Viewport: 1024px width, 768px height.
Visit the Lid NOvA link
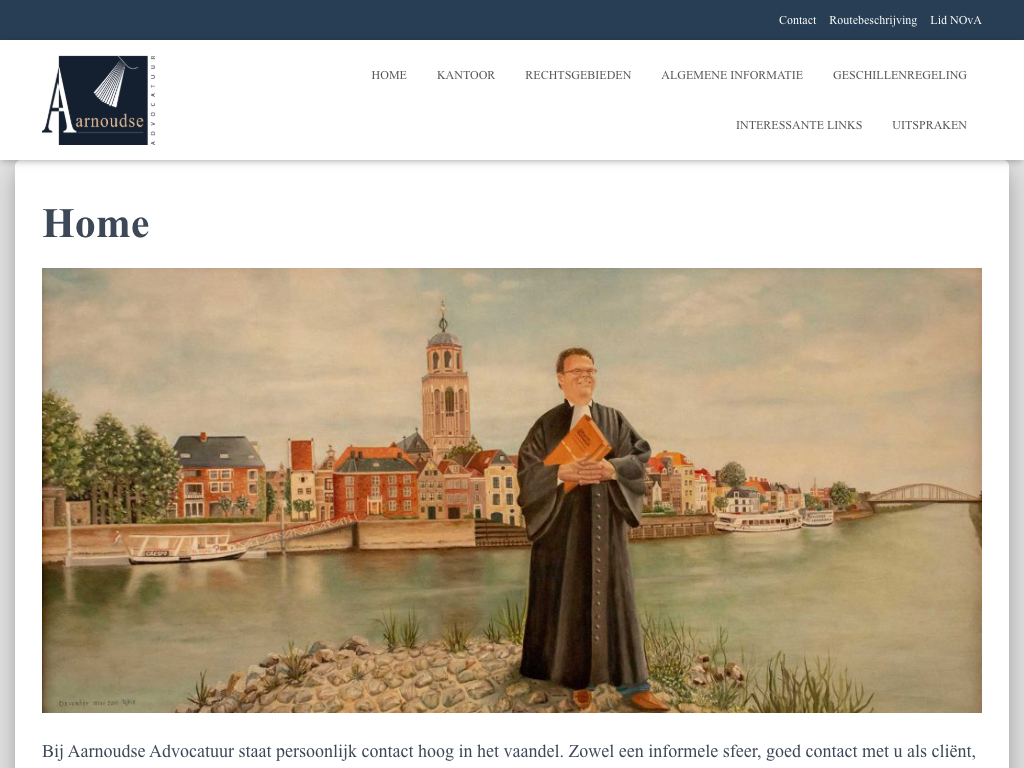(955, 20)
